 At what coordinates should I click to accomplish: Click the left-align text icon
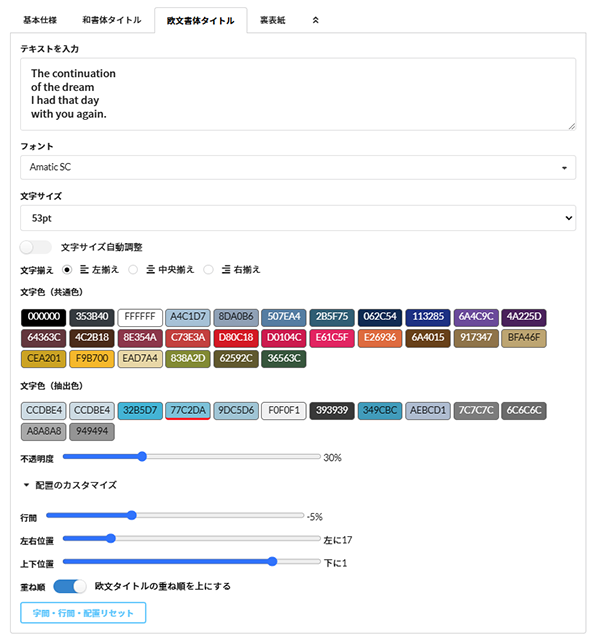coord(84,269)
